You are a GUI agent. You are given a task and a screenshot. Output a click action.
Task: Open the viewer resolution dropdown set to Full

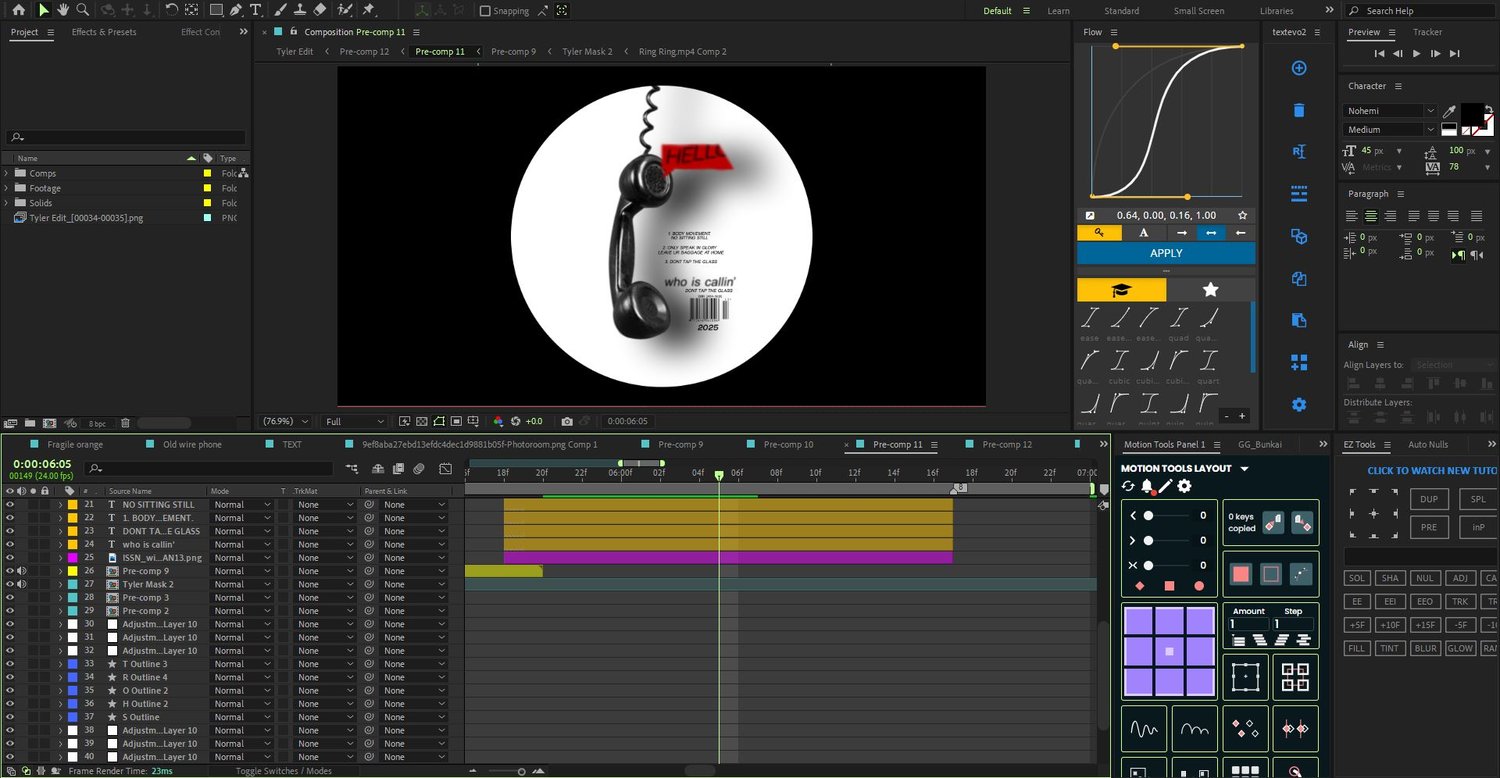355,422
